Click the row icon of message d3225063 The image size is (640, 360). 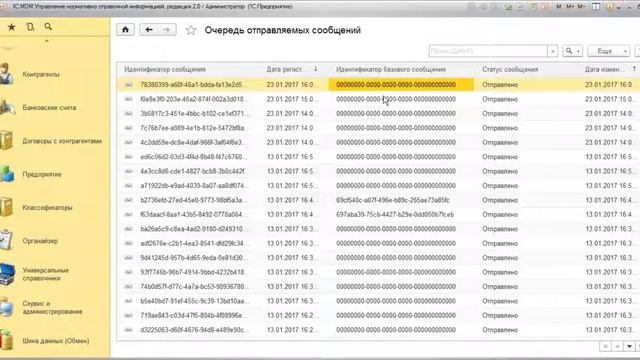129,330
